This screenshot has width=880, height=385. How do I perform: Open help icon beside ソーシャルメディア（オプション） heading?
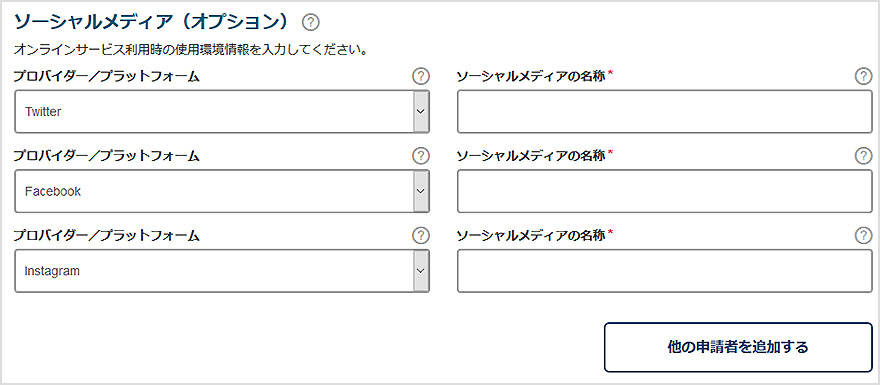click(x=310, y=22)
